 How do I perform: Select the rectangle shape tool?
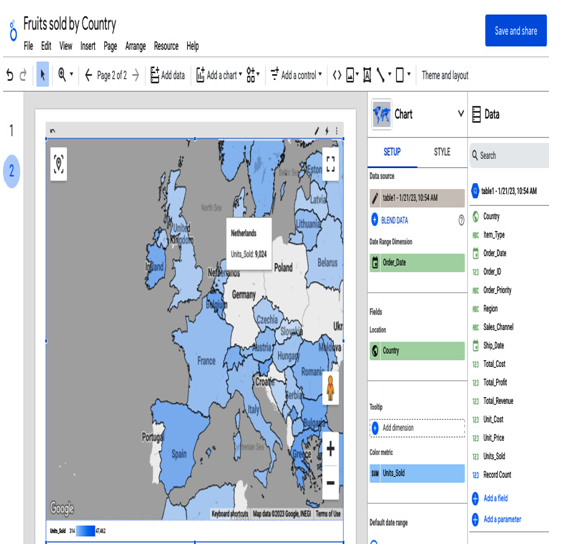pos(400,75)
